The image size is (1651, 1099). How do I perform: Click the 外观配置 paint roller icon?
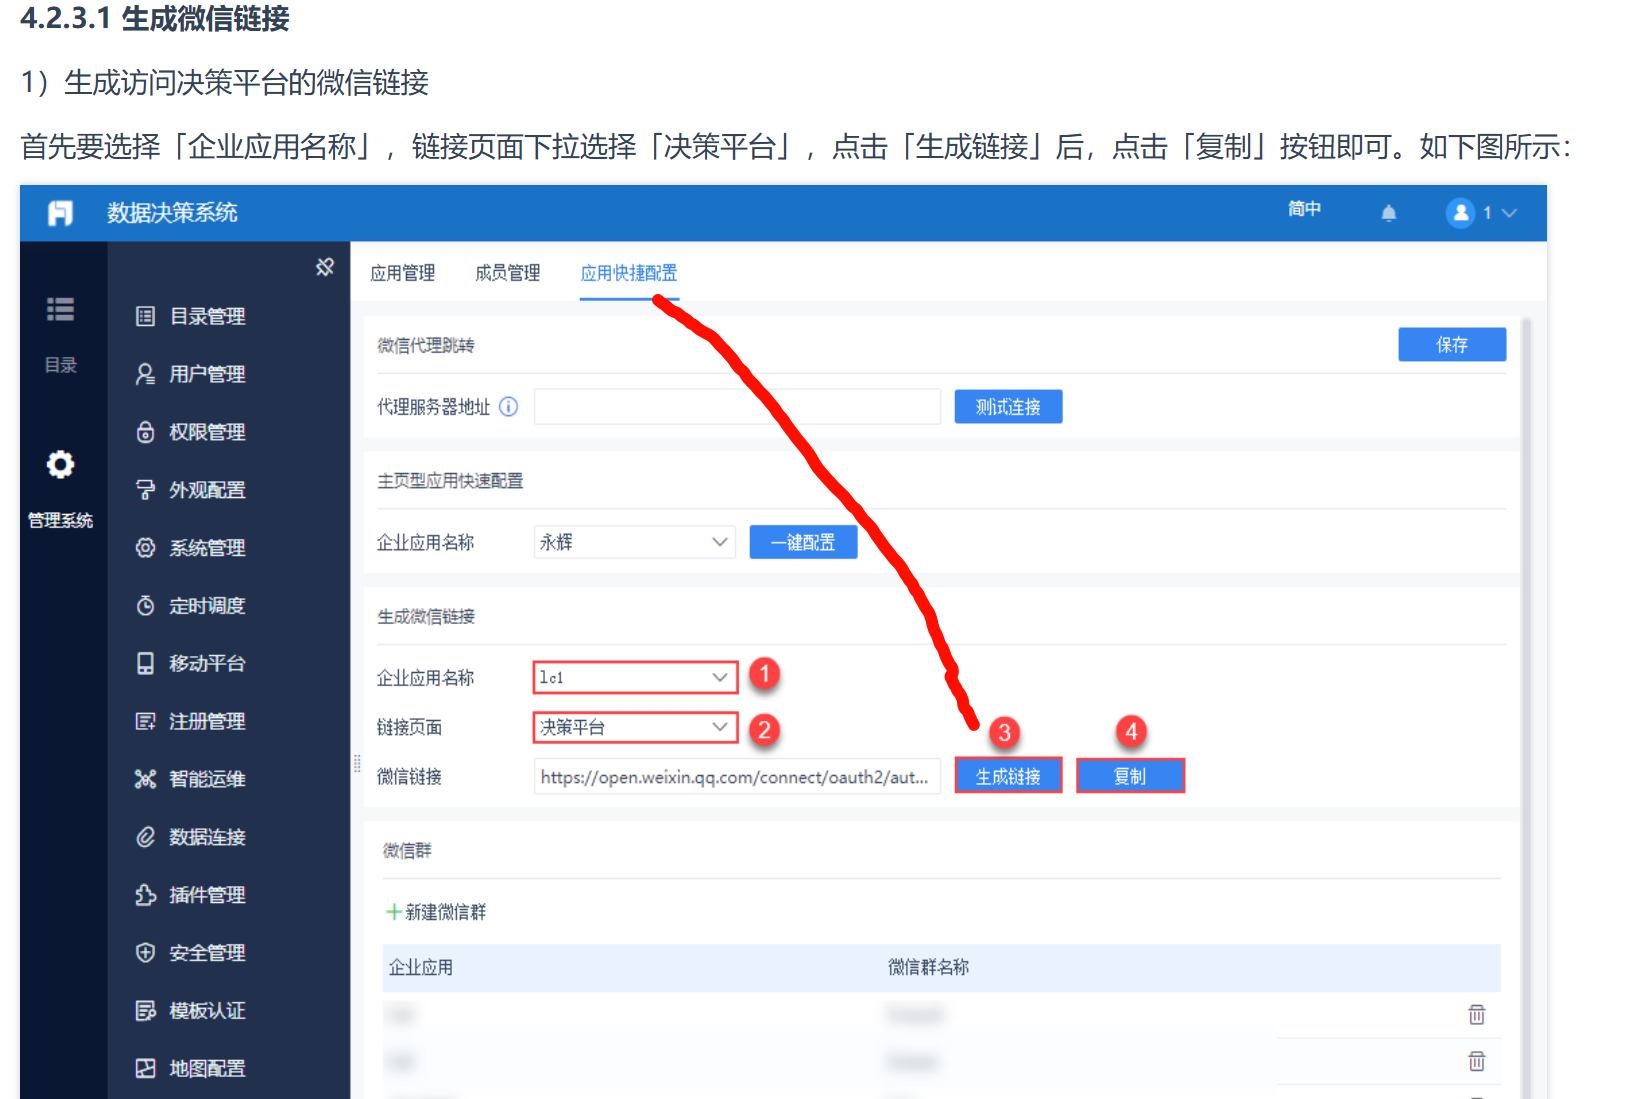coord(145,490)
